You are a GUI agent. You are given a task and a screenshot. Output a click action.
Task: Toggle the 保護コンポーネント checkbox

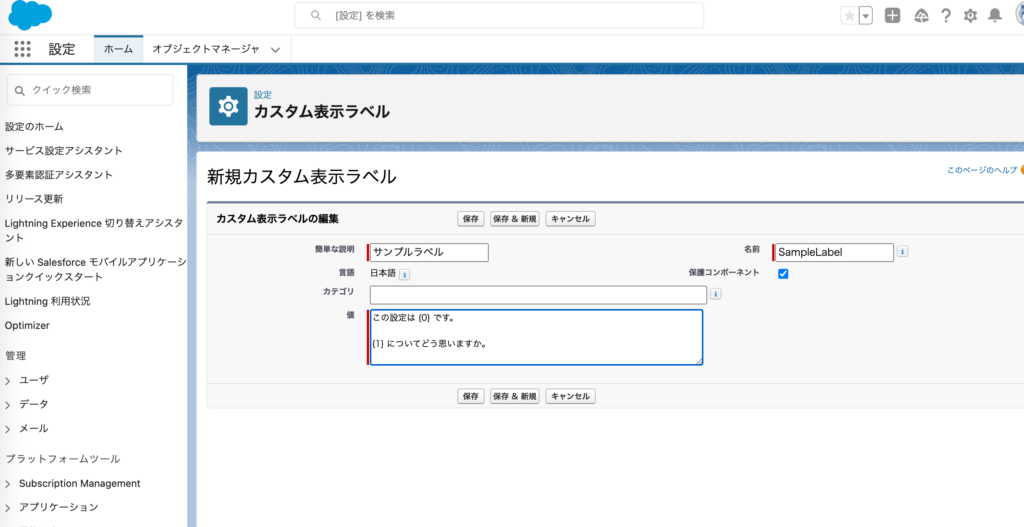coord(784,274)
